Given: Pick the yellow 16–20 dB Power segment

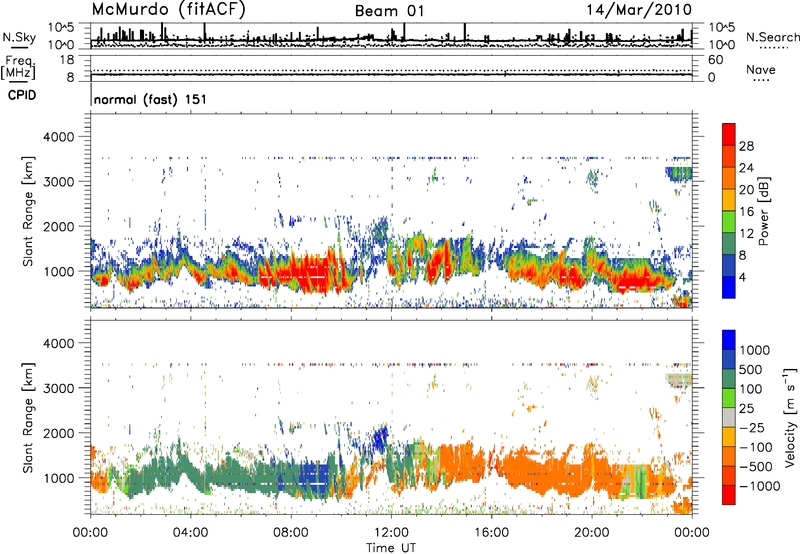Looking at the screenshot, I should pos(729,201).
